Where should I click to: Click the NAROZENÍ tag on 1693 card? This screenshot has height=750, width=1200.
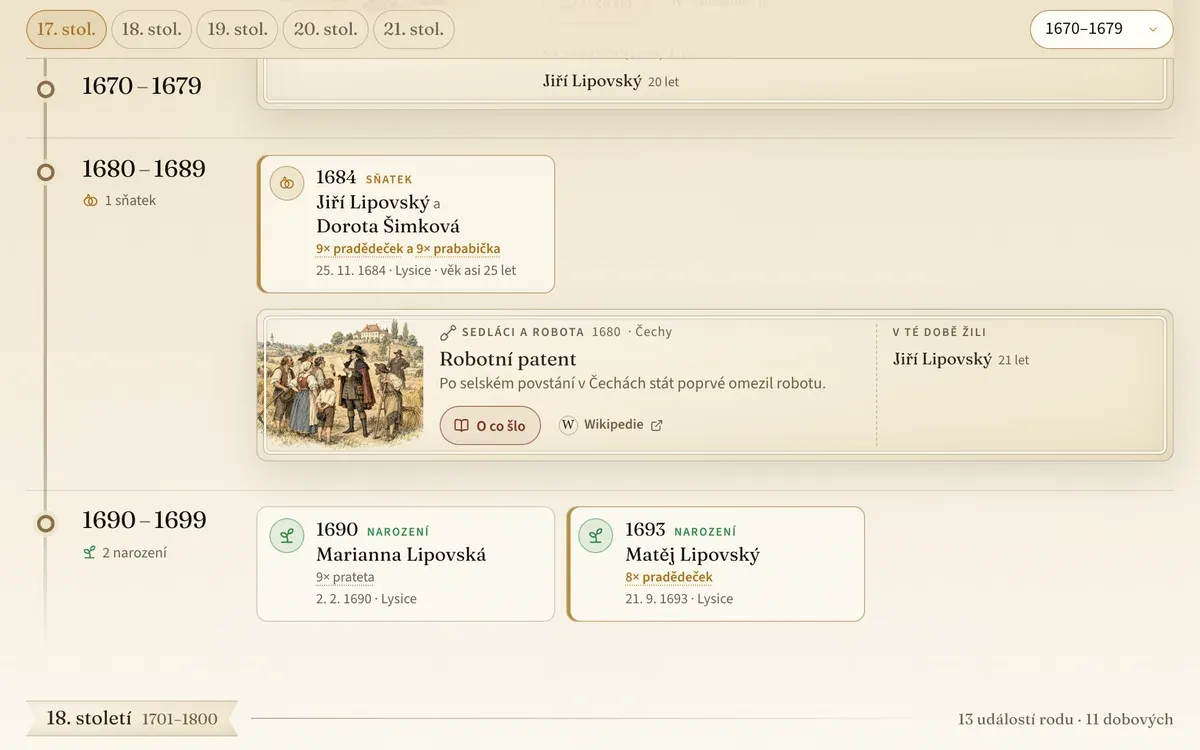click(705, 532)
